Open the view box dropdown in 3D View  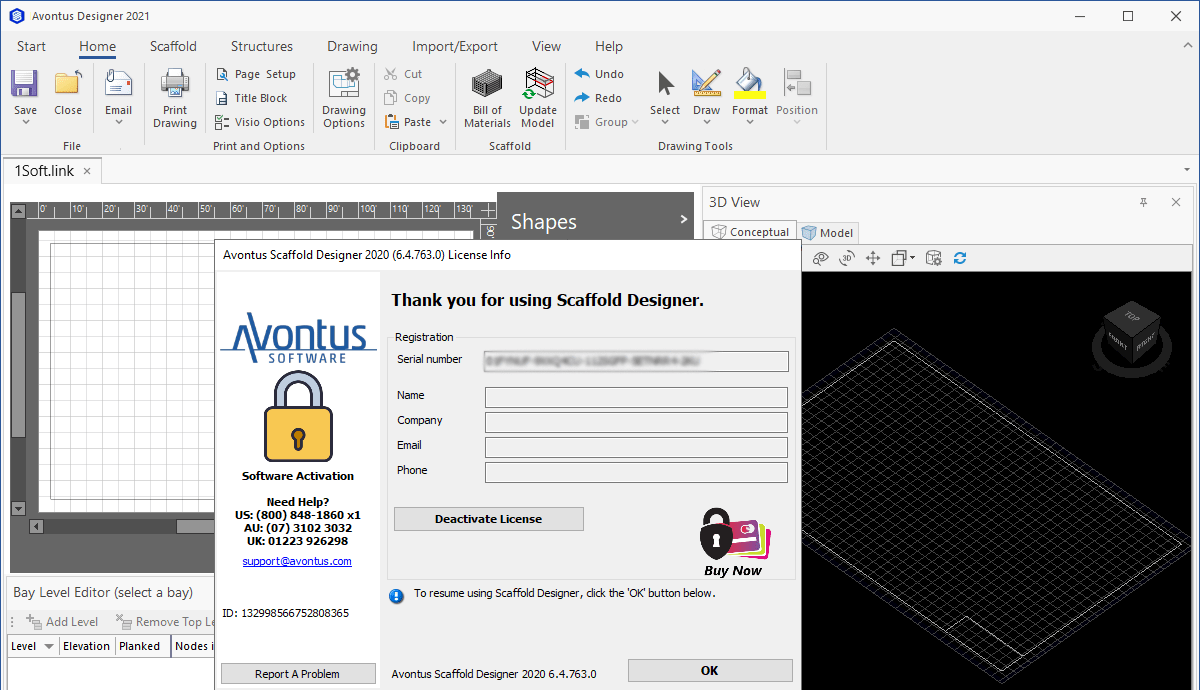pos(912,258)
